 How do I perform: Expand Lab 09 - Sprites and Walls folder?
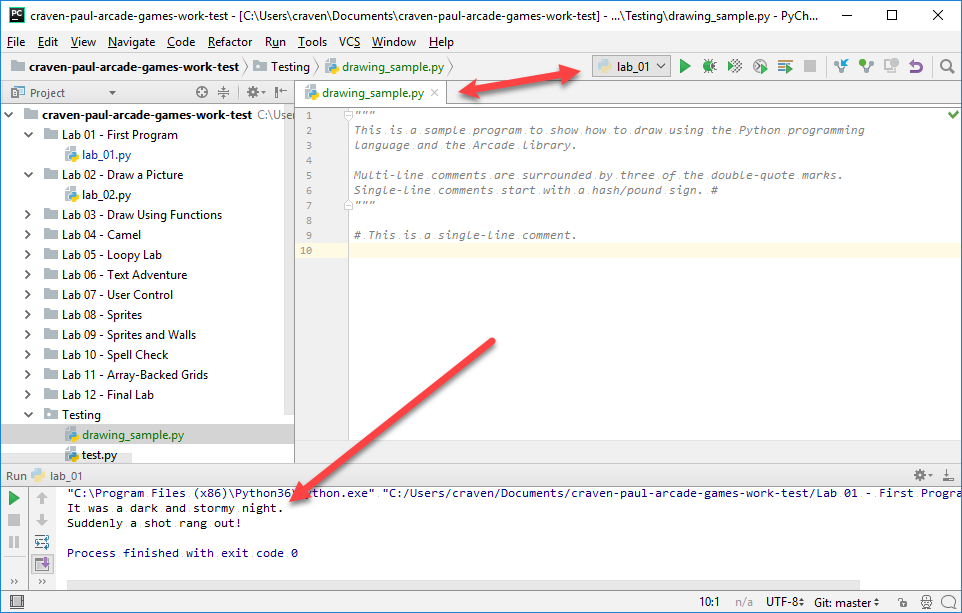28,335
